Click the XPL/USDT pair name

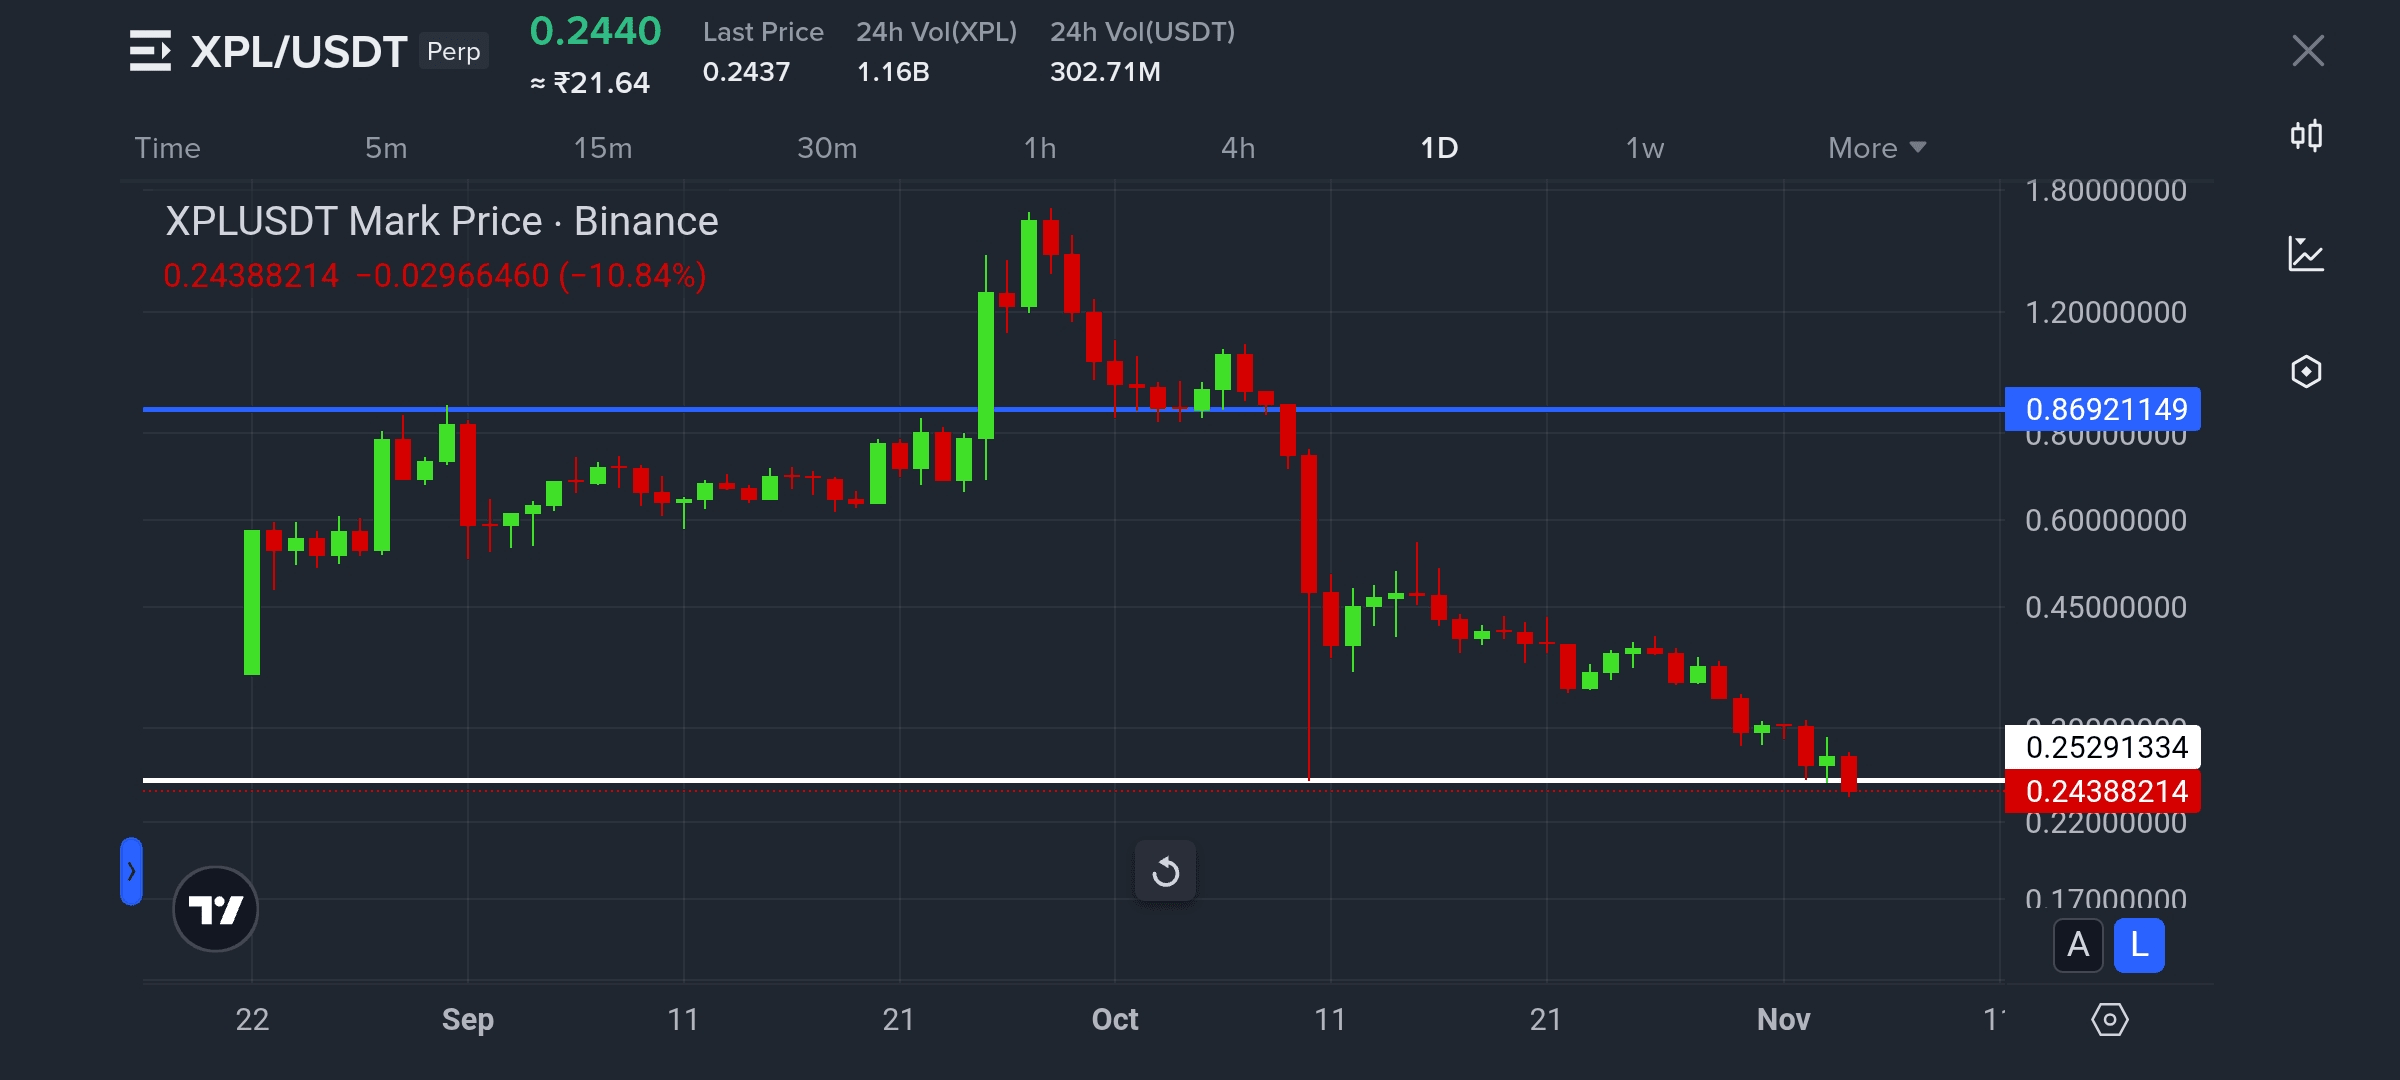[x=298, y=52]
